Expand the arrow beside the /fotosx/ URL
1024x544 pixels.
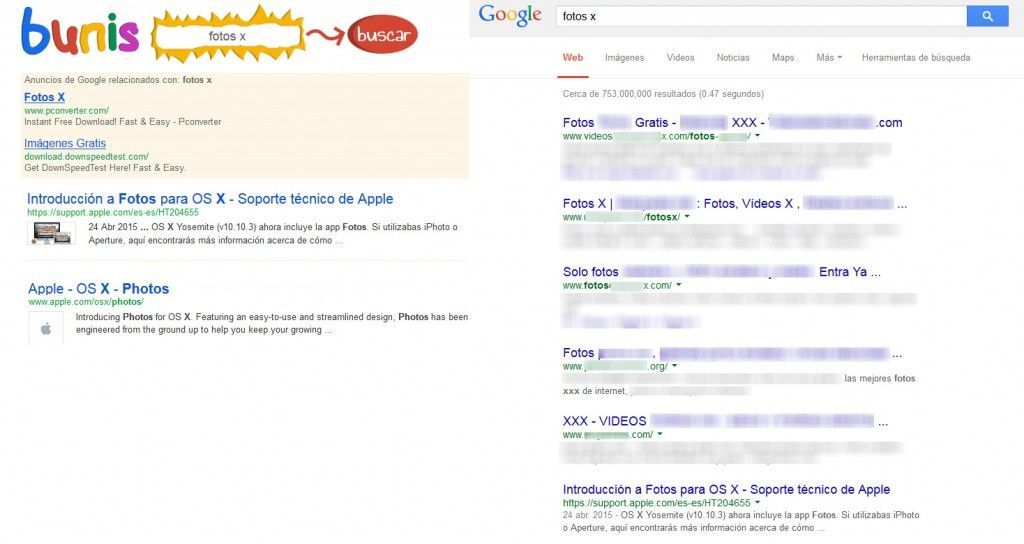pos(687,217)
